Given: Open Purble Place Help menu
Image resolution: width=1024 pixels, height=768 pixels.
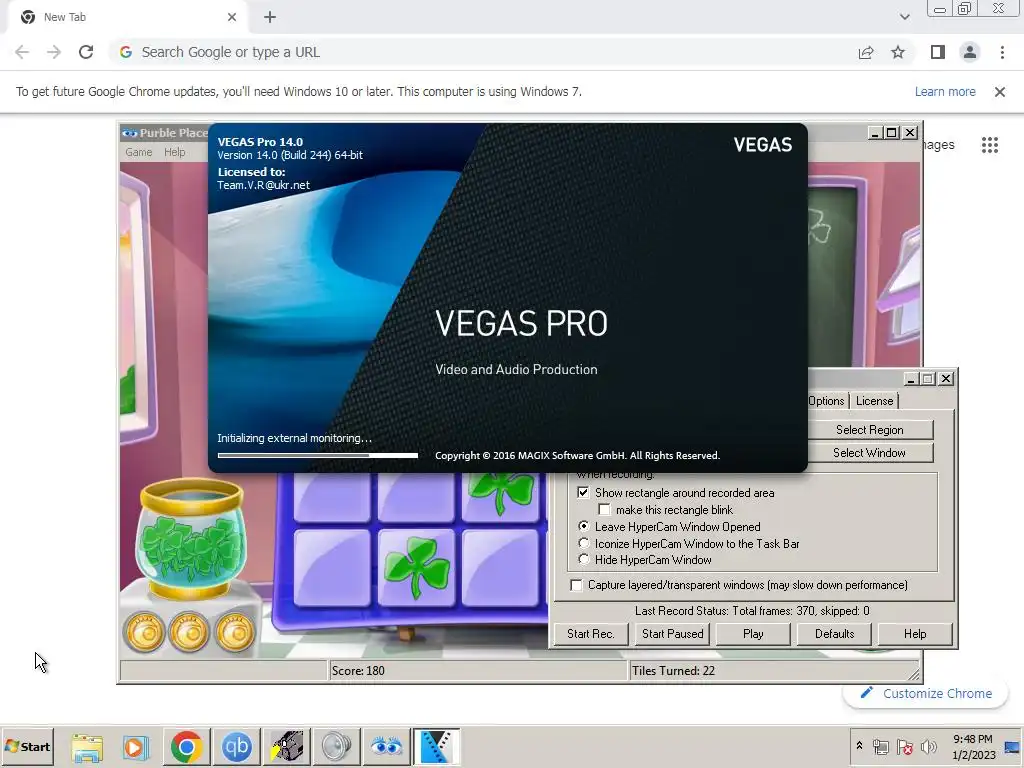Looking at the screenshot, I should (x=174, y=152).
